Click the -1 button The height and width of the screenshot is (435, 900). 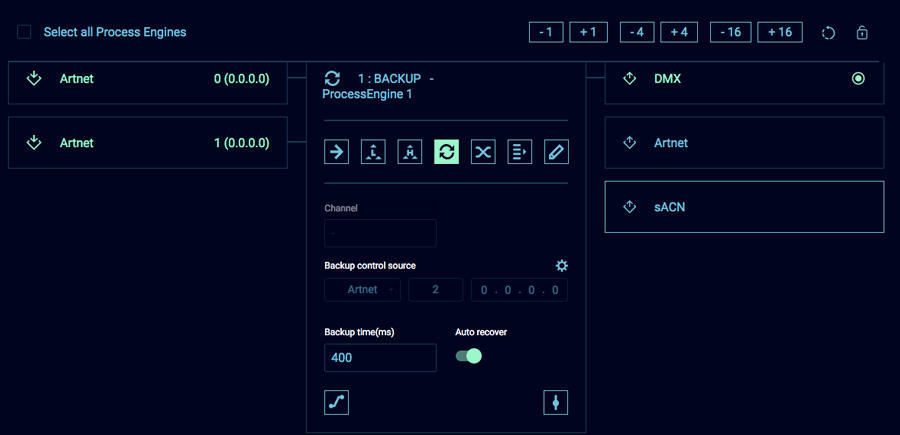coord(545,32)
